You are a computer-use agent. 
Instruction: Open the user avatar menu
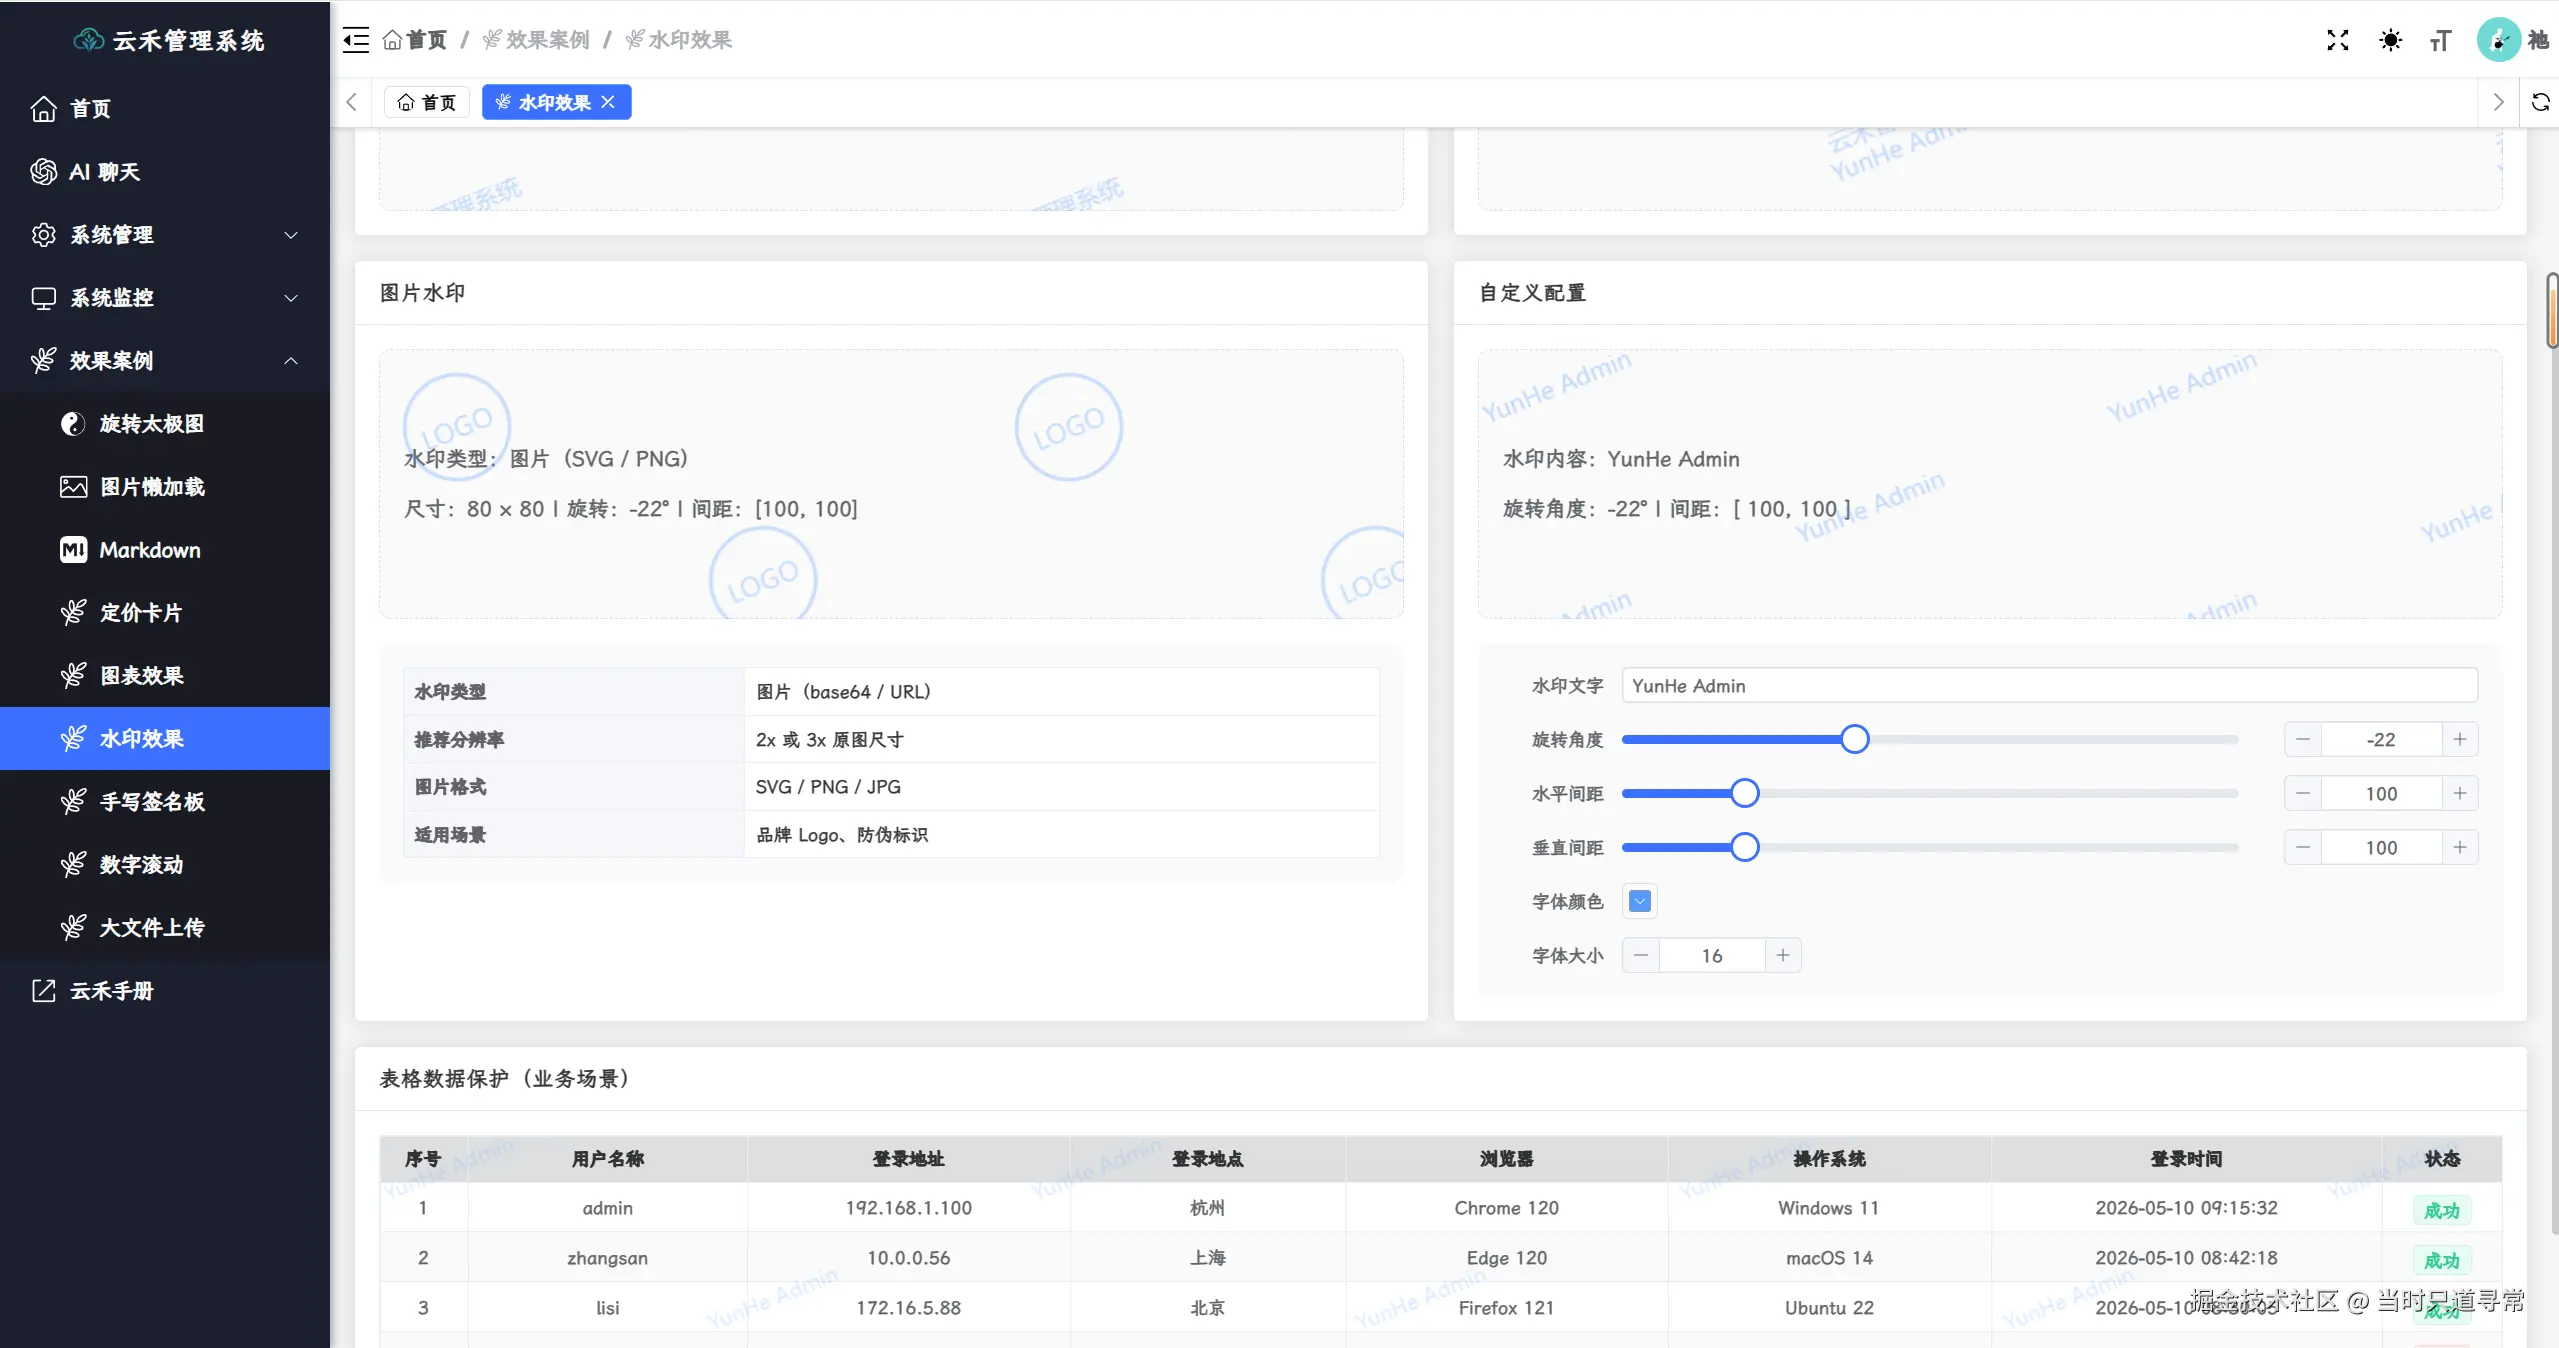tap(2497, 40)
